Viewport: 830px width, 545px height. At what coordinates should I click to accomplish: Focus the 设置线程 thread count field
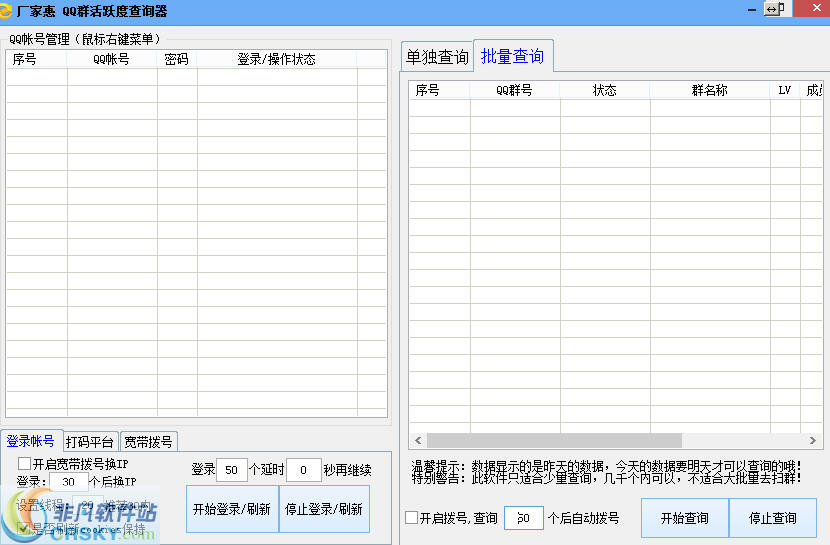[x=87, y=505]
